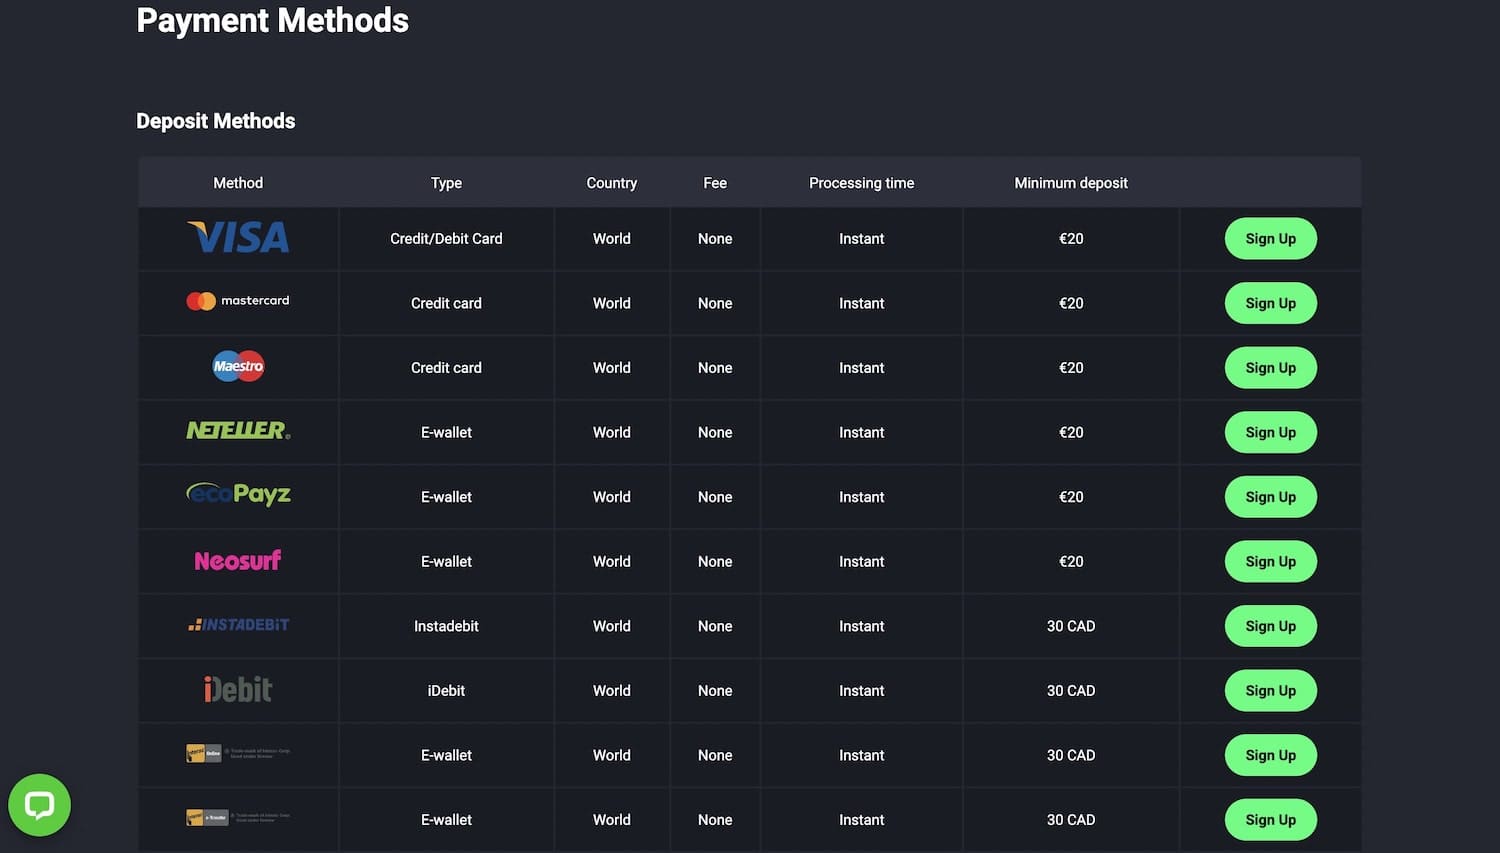Click "None" fee in the INSTADEBIT row

715,626
